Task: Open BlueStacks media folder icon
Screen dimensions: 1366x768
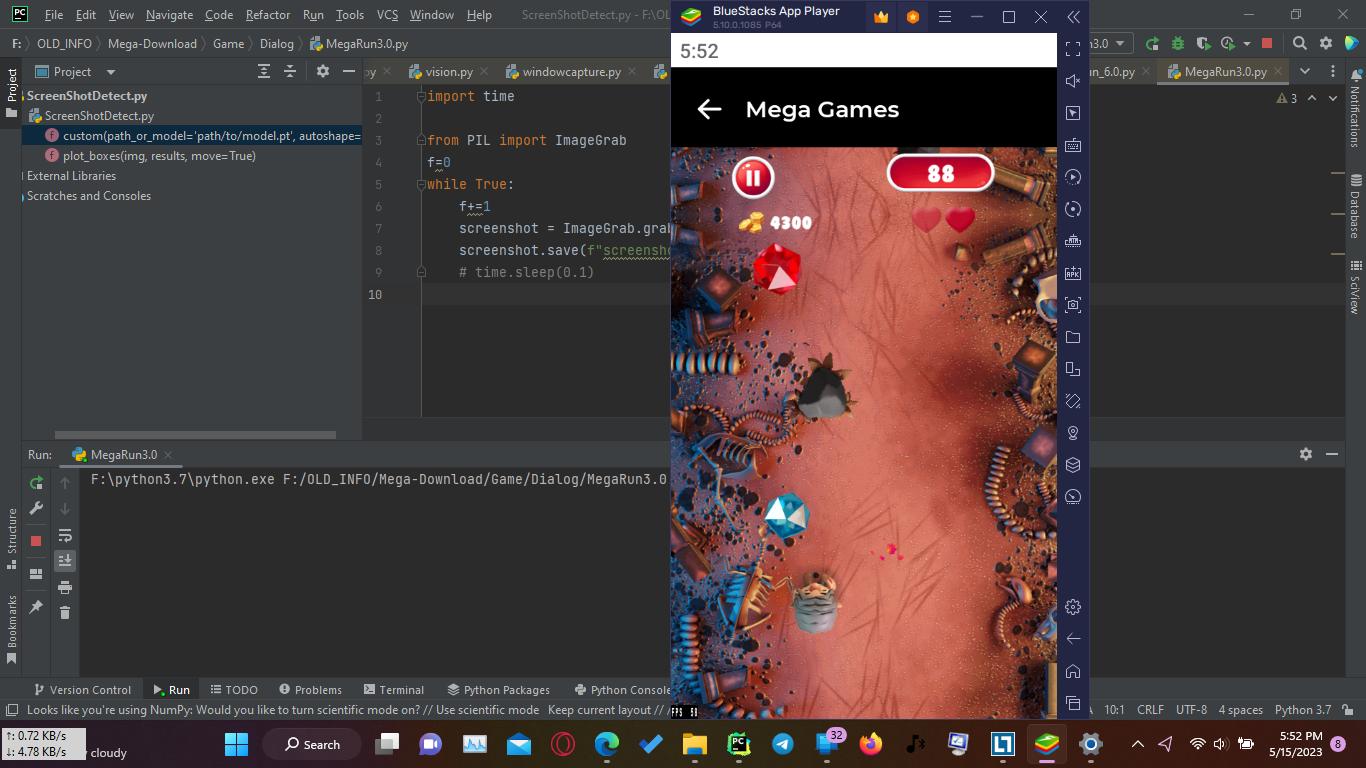Action: point(1073,337)
